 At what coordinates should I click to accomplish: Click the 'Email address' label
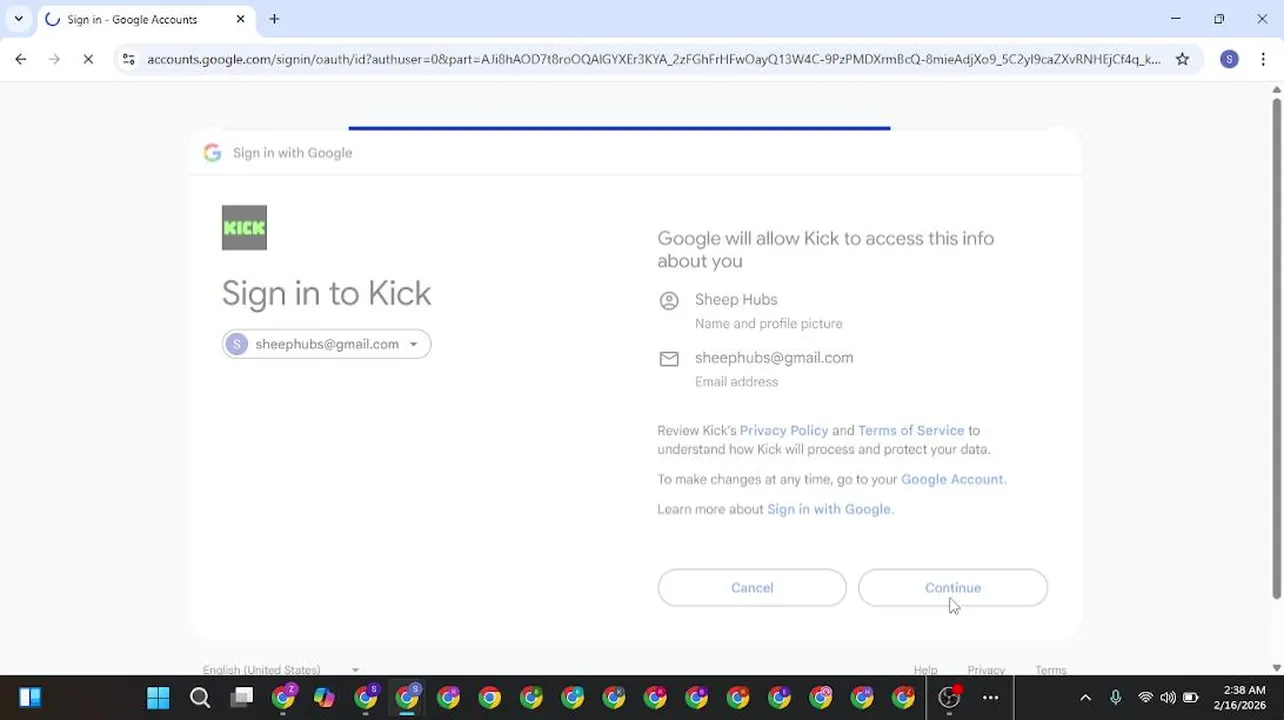736,382
